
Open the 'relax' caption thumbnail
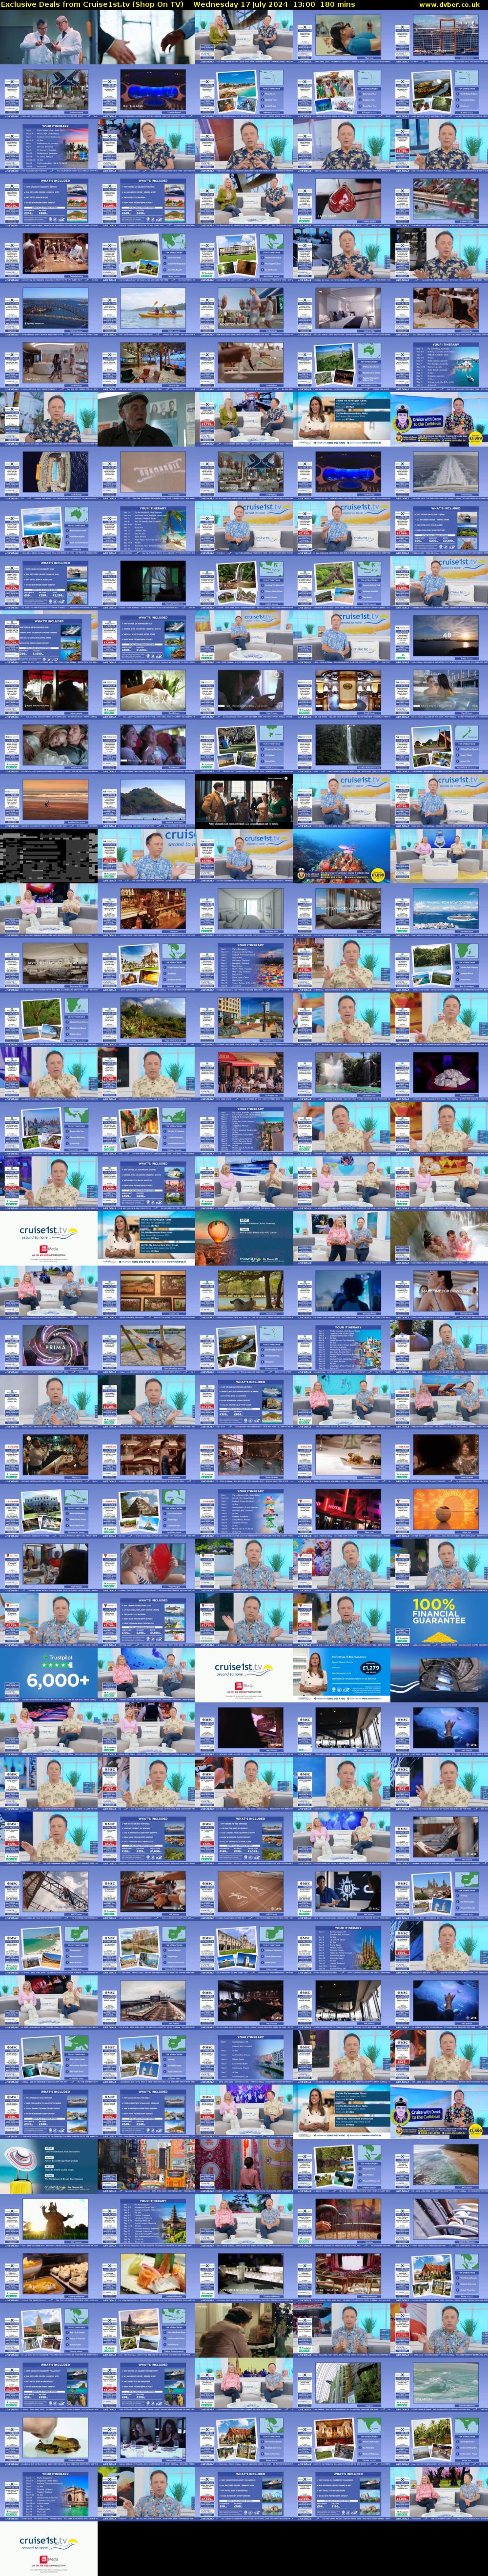tap(146, 692)
